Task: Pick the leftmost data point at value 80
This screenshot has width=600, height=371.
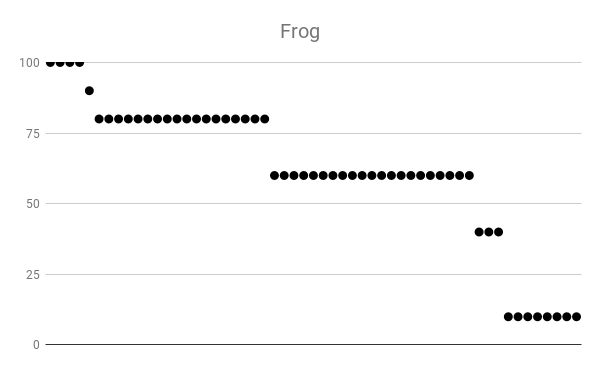Action: pos(99,119)
